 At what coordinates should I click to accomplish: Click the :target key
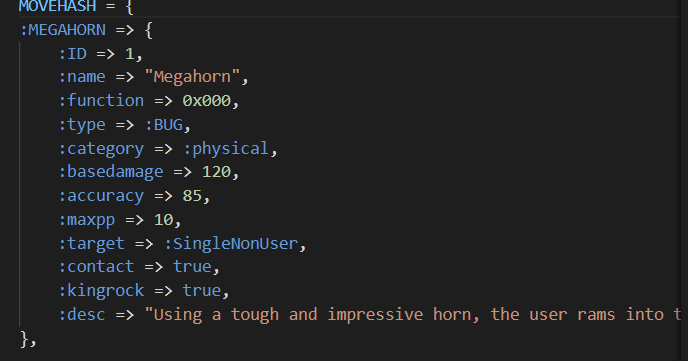tap(91, 243)
